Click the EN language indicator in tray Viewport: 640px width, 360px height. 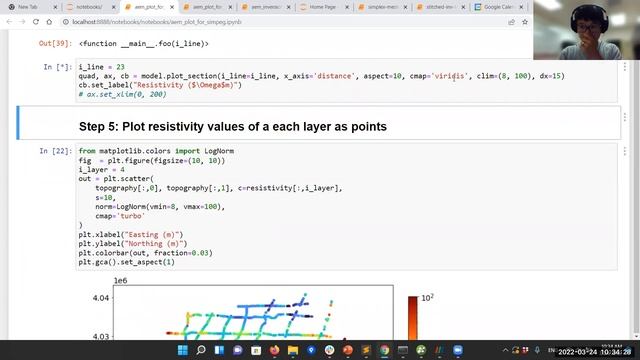(x=551, y=350)
